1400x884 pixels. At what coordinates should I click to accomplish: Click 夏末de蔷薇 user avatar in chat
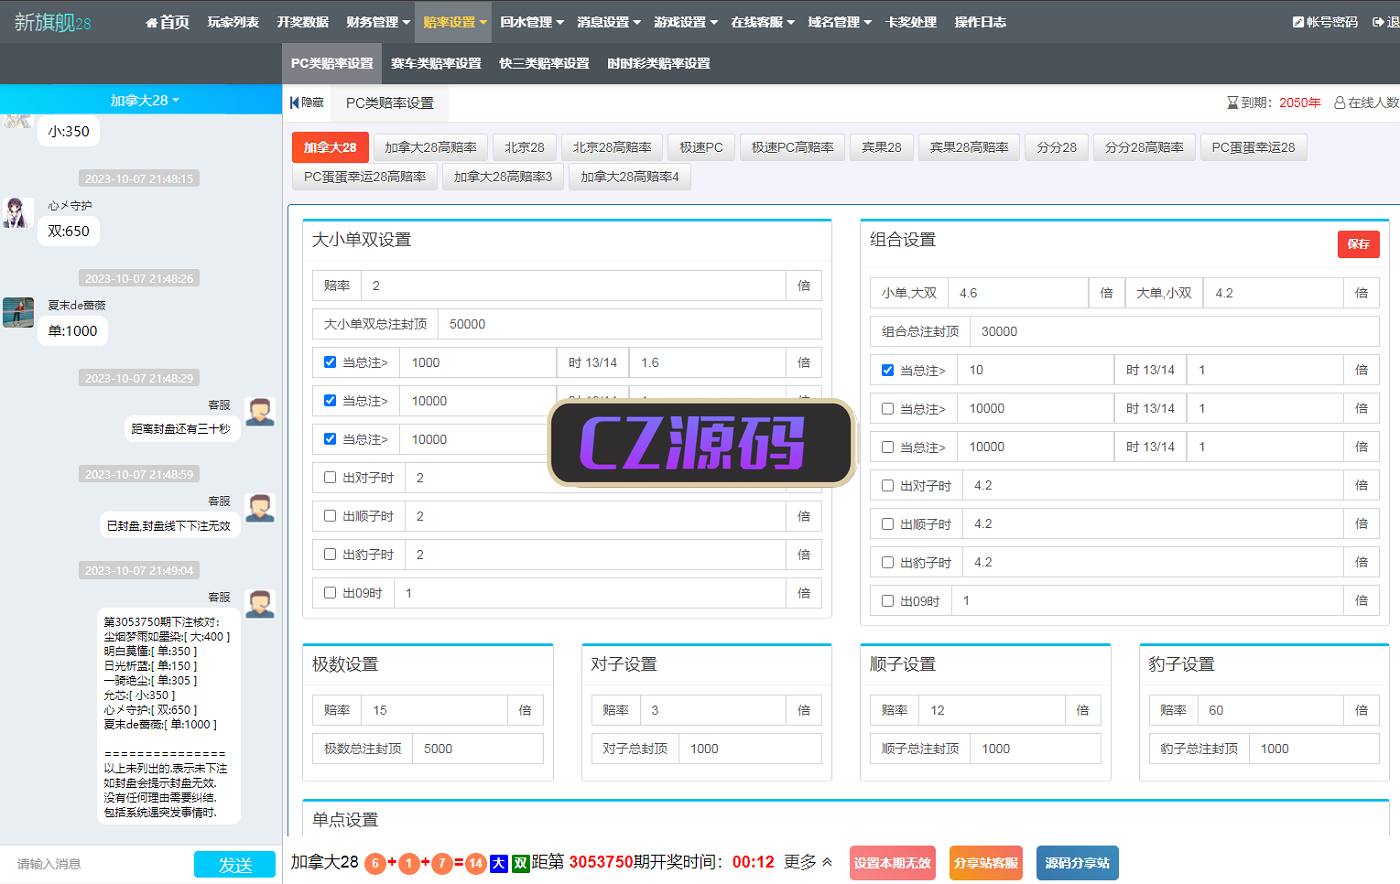(17, 312)
